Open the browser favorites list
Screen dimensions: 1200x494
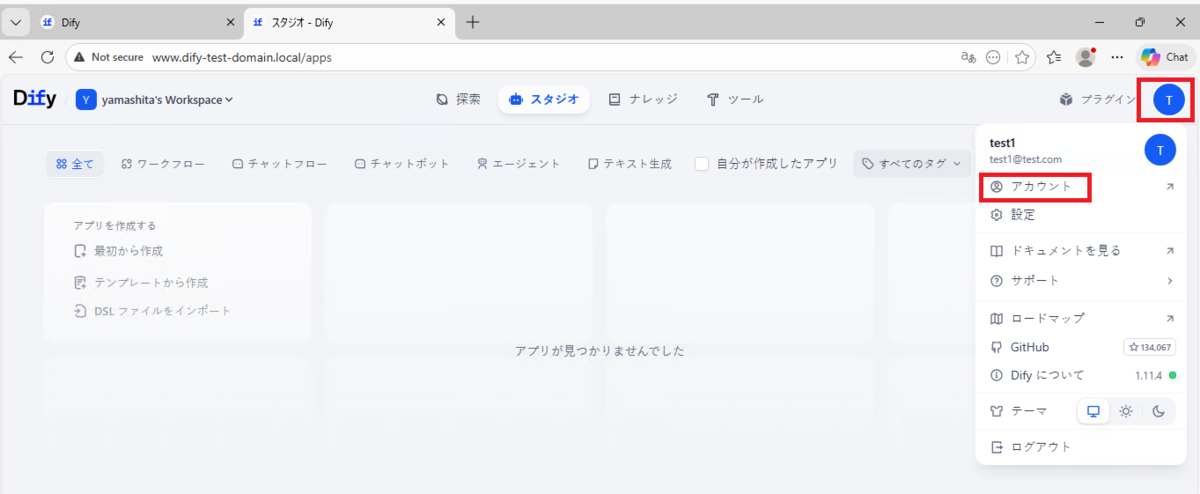click(1054, 58)
